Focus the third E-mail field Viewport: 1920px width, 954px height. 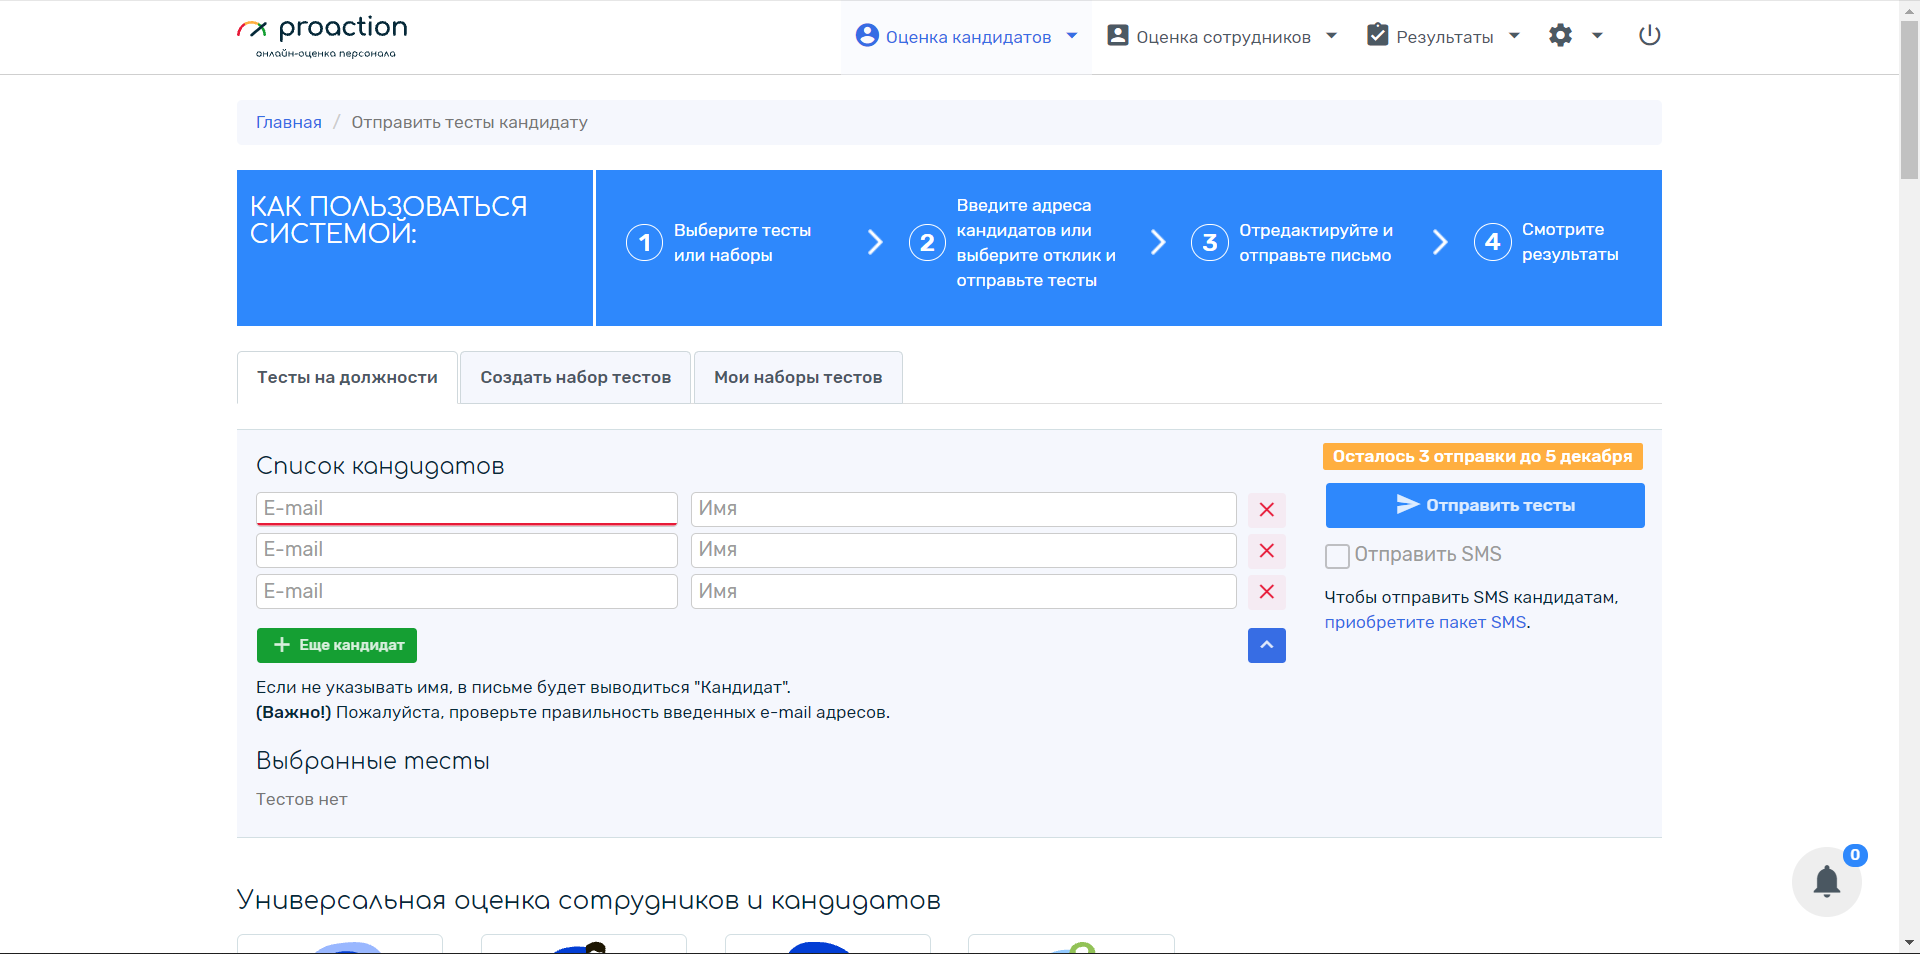(467, 592)
